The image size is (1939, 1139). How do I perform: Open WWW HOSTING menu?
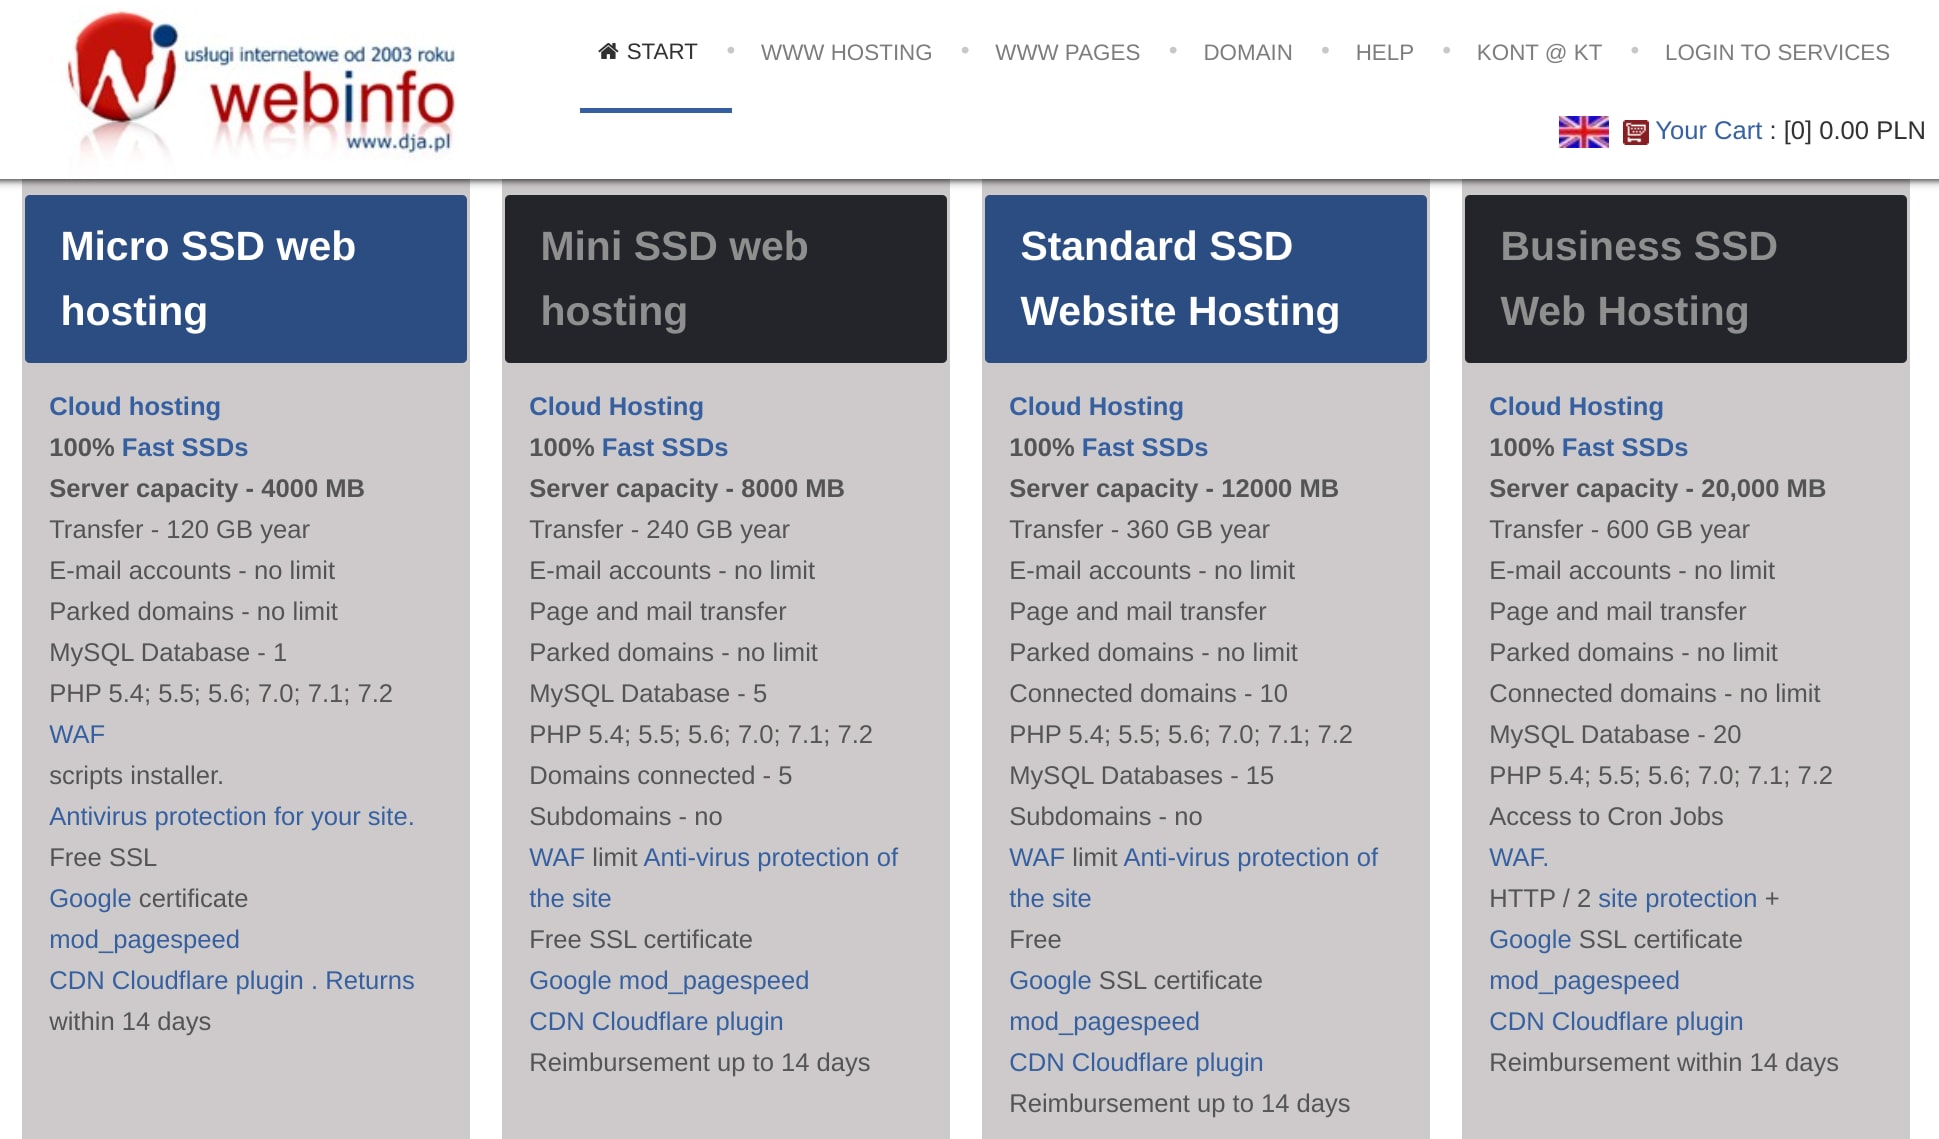click(x=846, y=52)
